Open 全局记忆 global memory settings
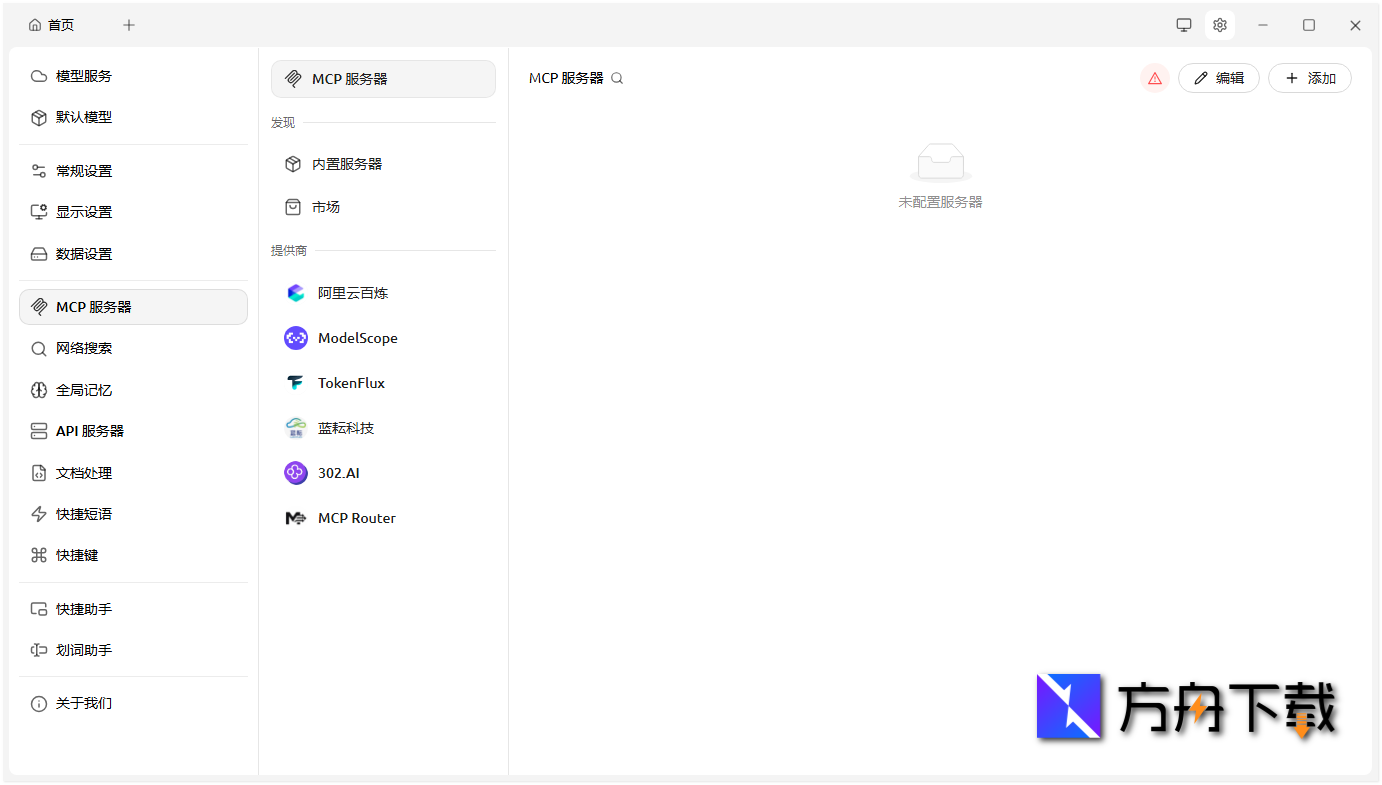The width and height of the screenshot is (1382, 785). click(84, 389)
